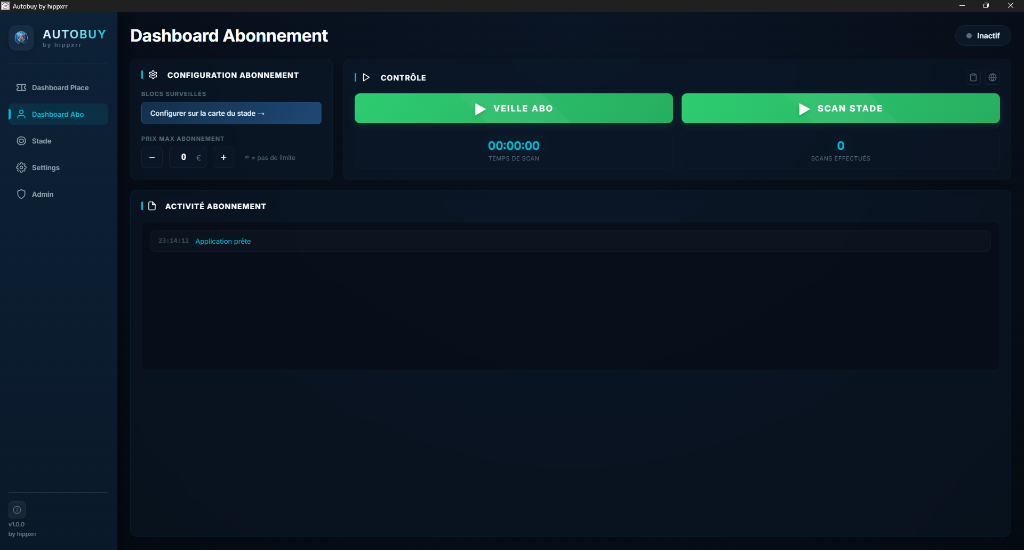The image size is (1024, 550).
Task: Click the CONTRÔLE panel heading
Action: [403, 78]
